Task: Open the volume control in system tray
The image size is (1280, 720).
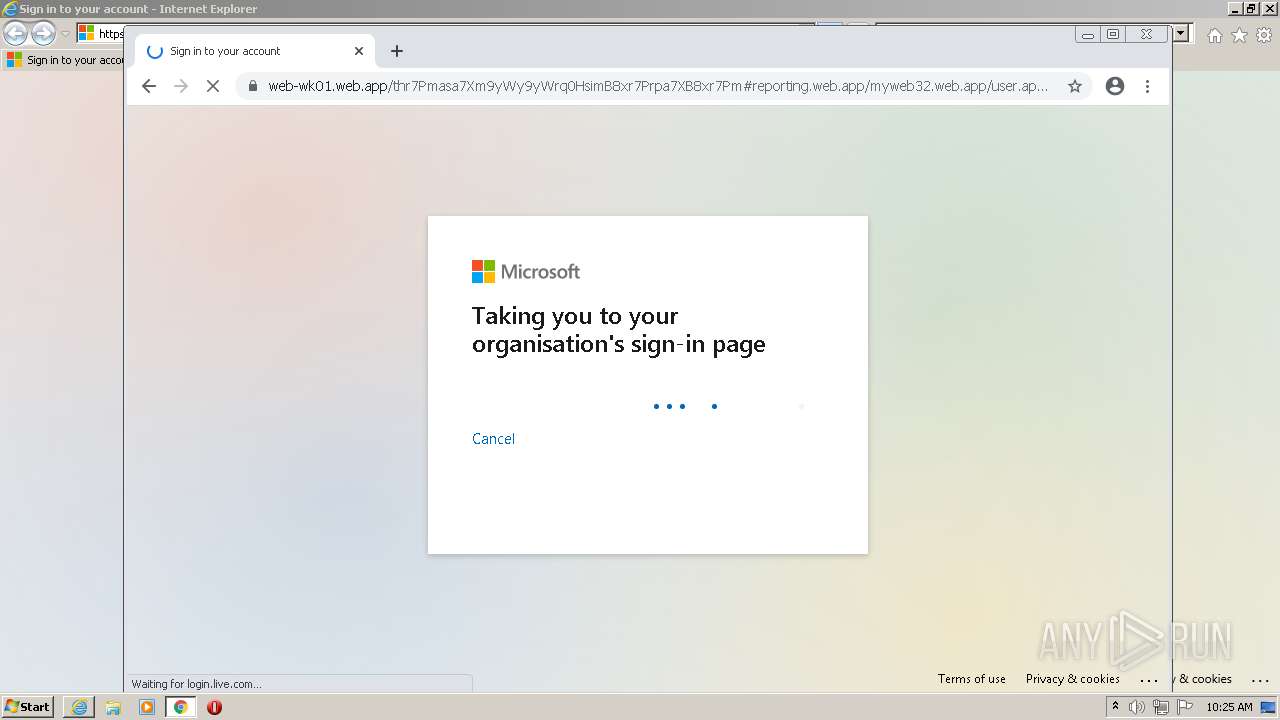Action: coord(1137,707)
